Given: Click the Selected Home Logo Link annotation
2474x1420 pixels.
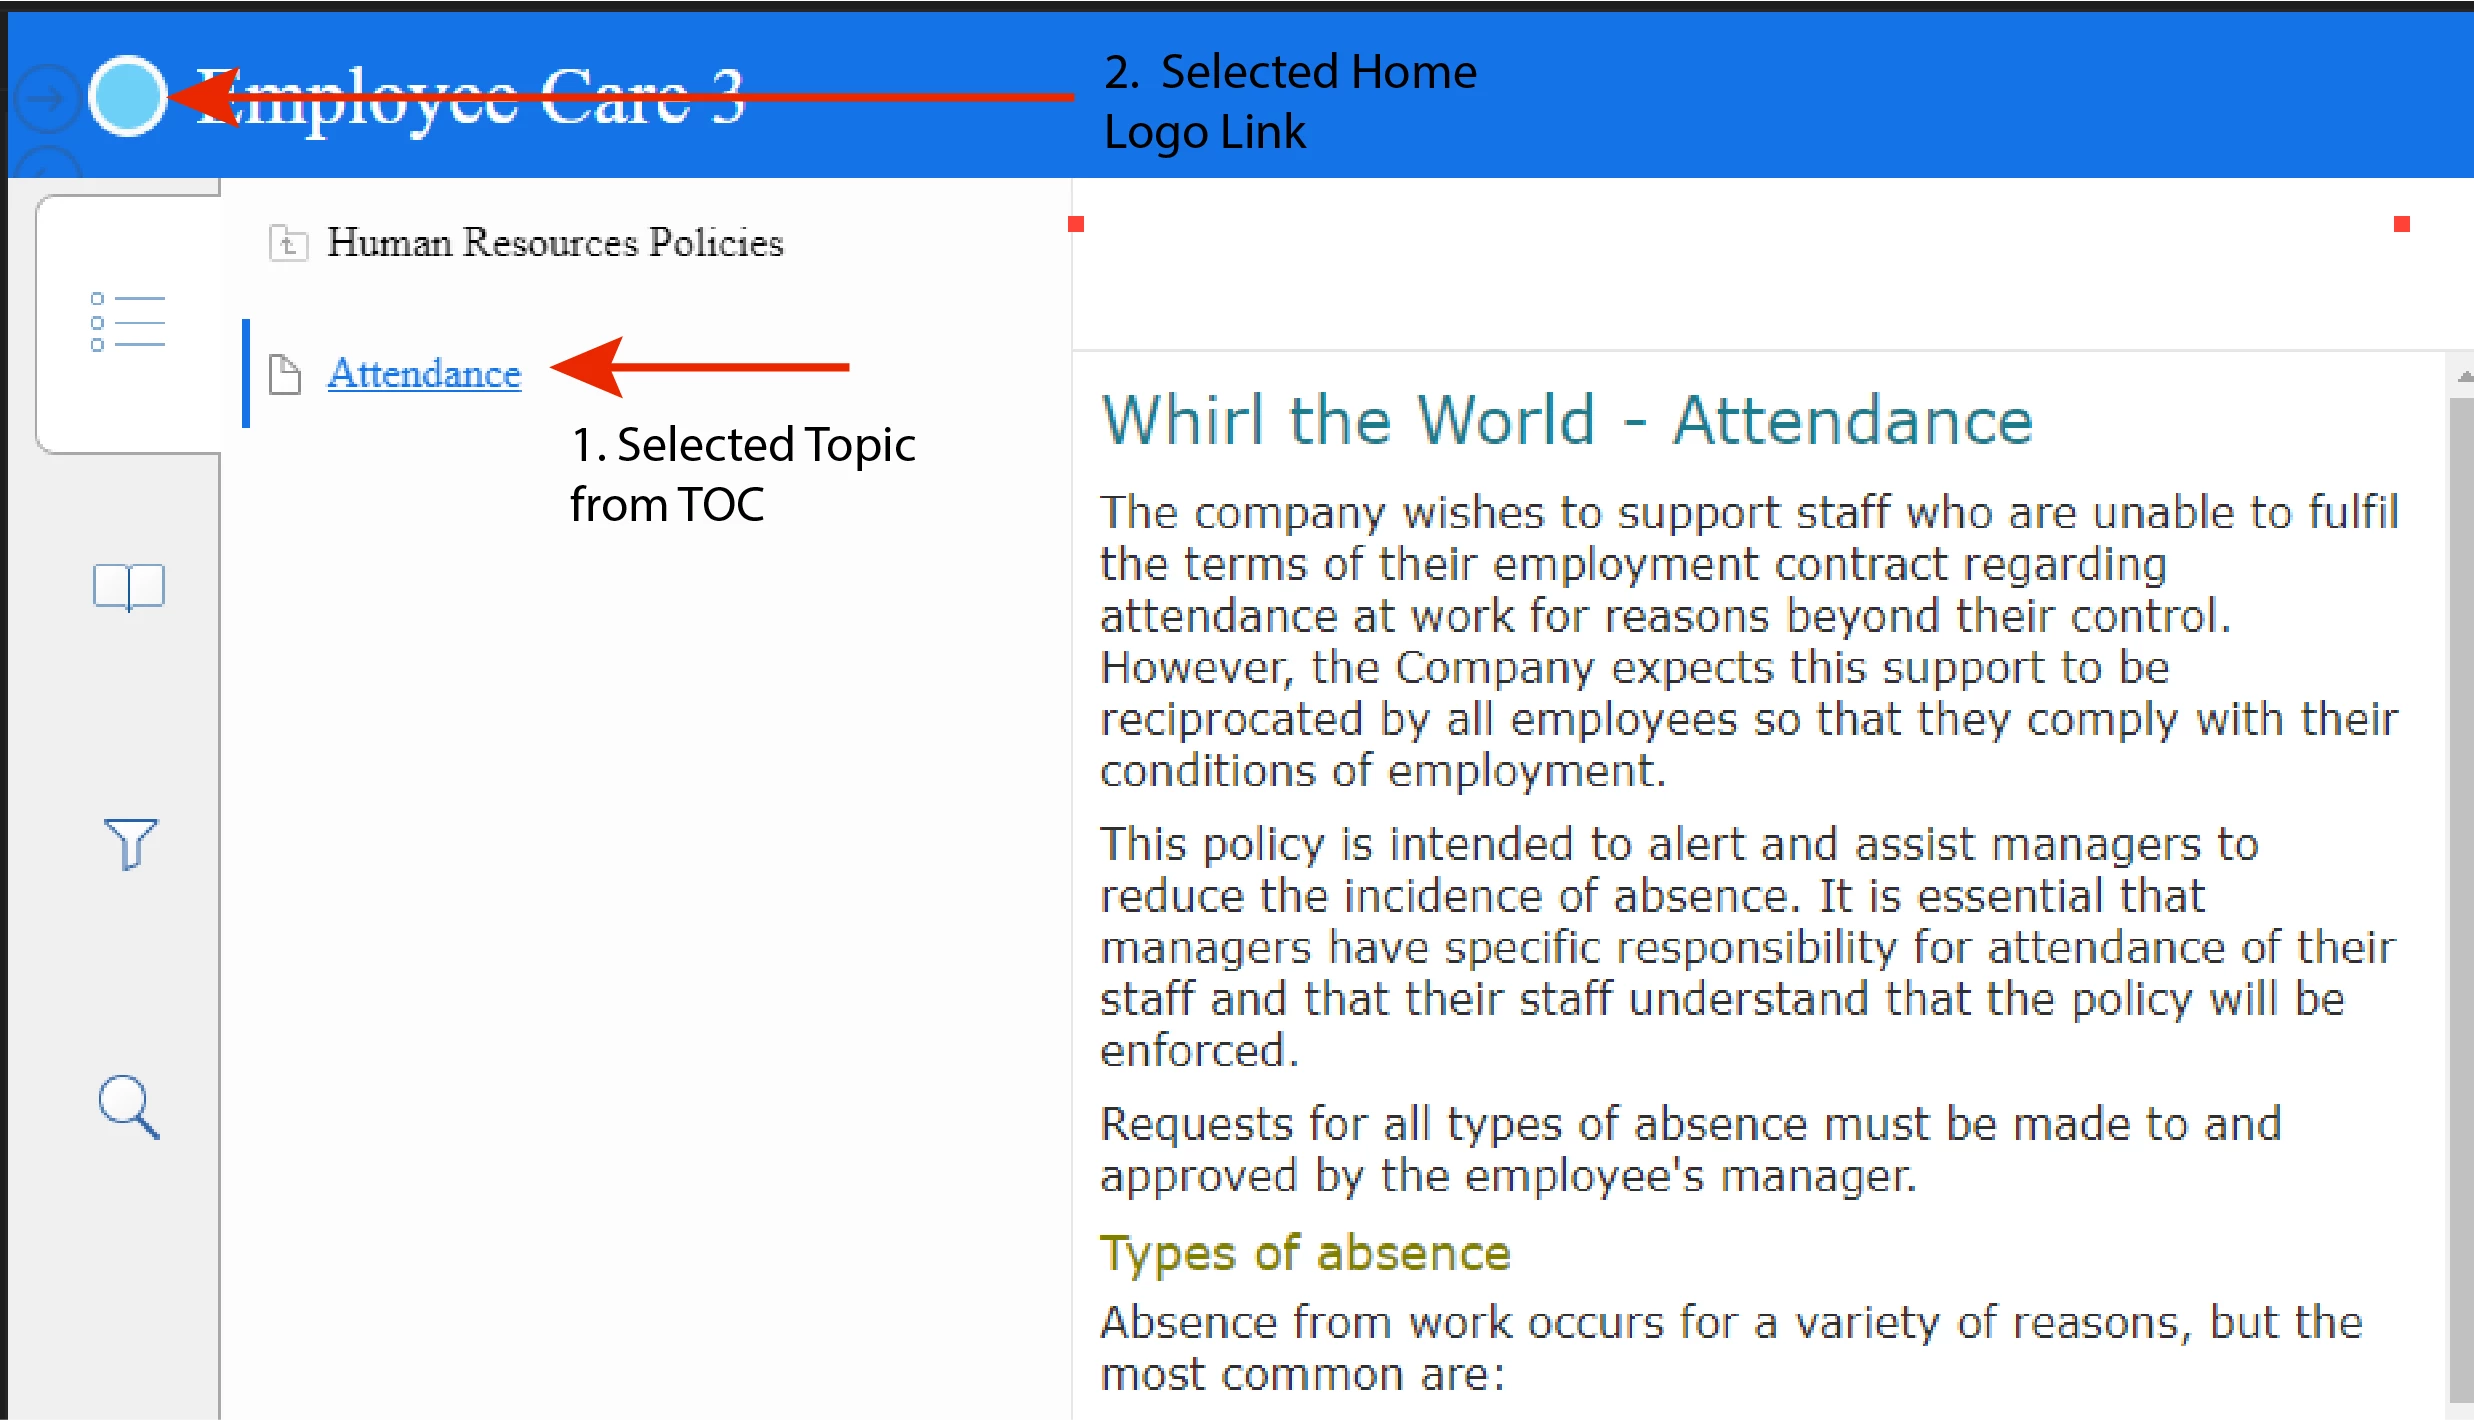Looking at the screenshot, I should pos(1289,101).
